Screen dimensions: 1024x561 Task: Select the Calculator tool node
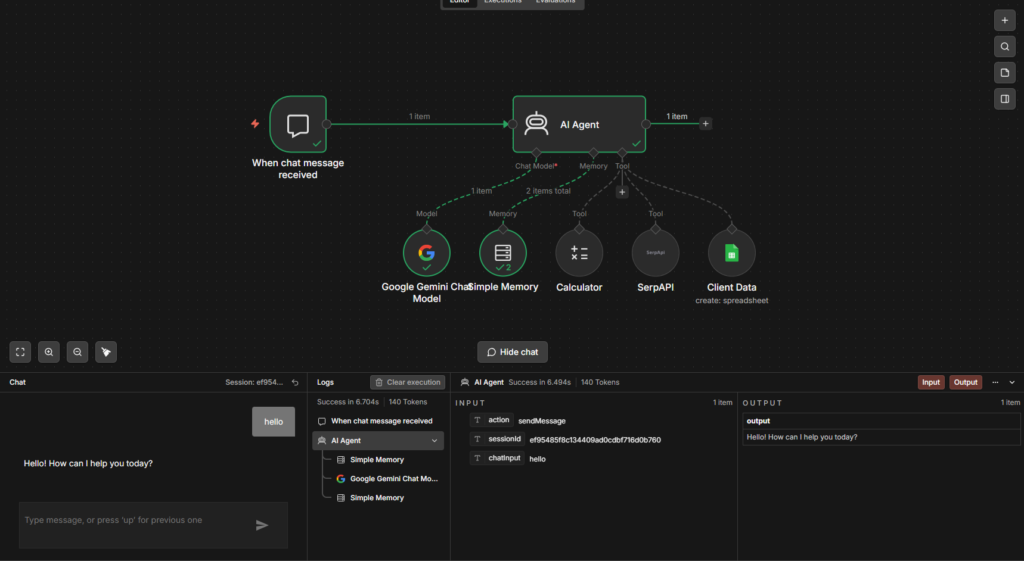(579, 253)
